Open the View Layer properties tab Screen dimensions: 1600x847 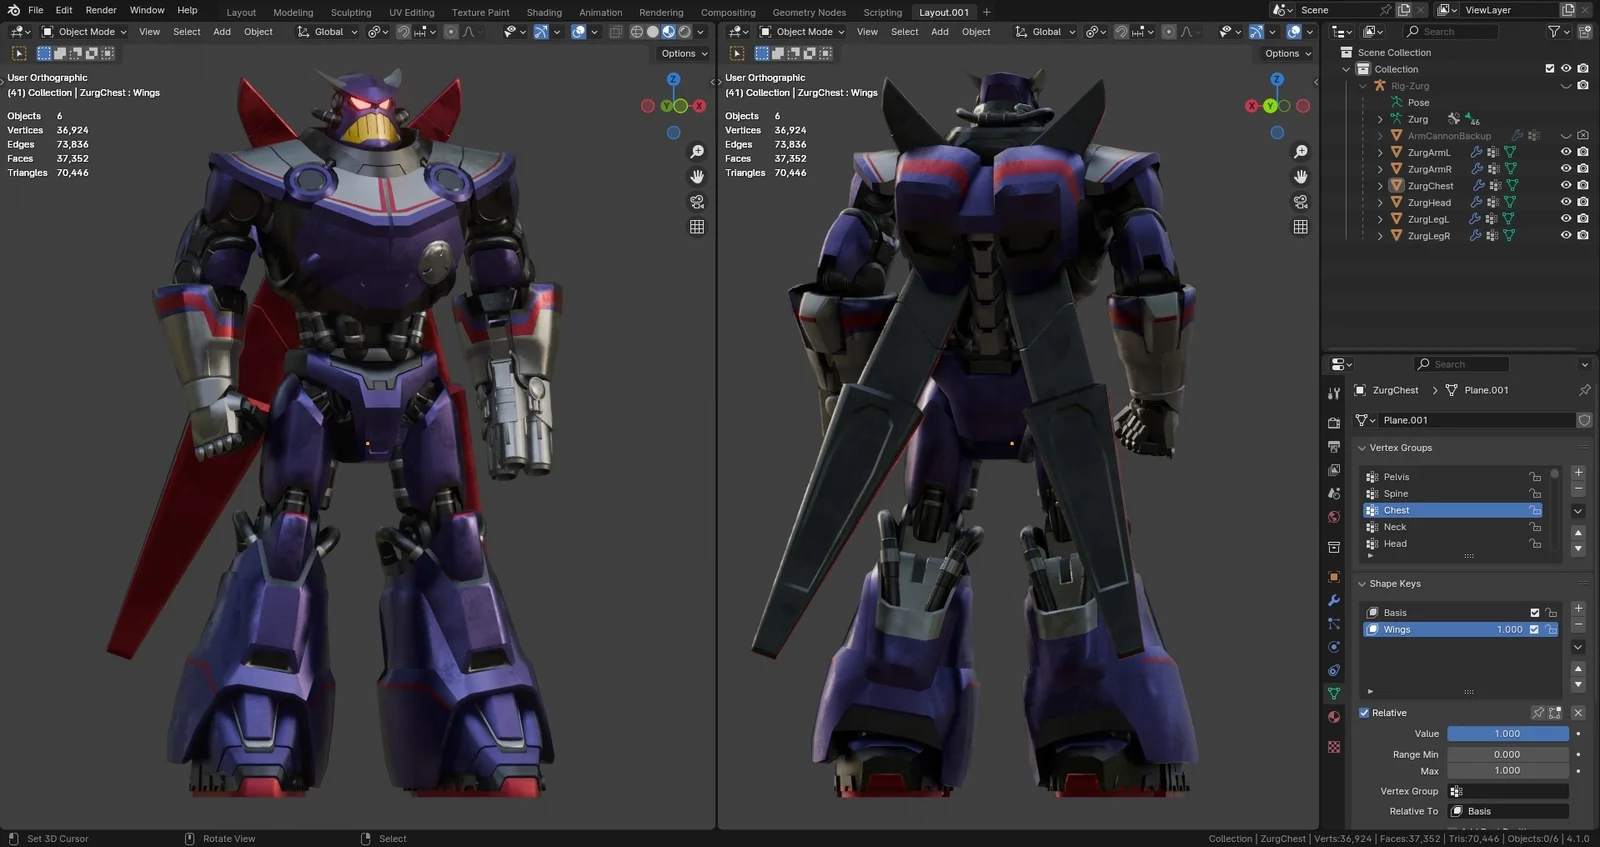1334,470
